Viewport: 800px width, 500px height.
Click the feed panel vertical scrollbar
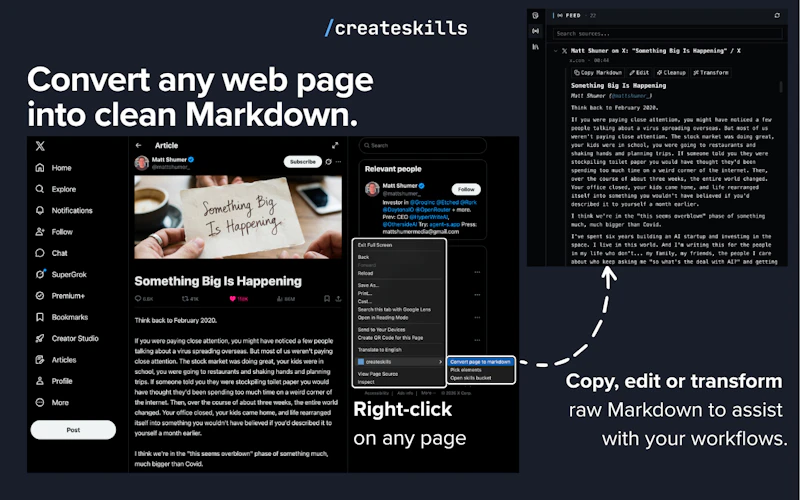point(781,87)
